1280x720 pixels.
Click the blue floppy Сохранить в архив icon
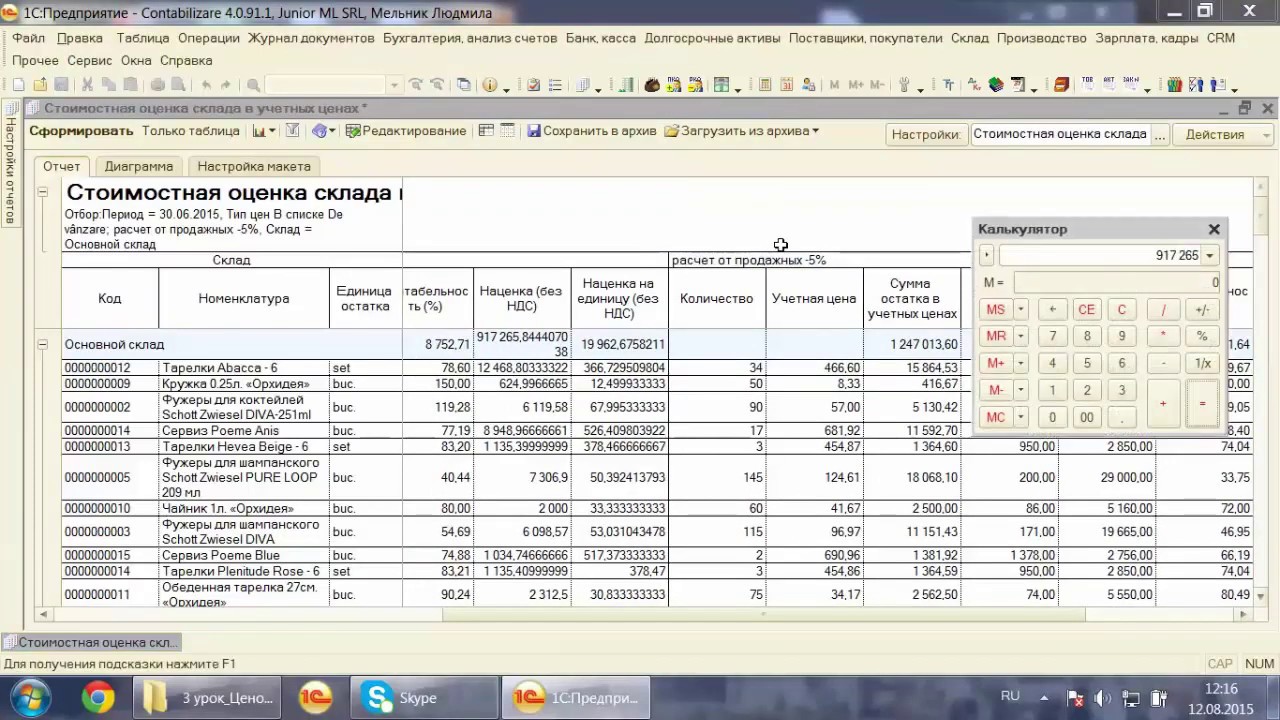[x=534, y=131]
